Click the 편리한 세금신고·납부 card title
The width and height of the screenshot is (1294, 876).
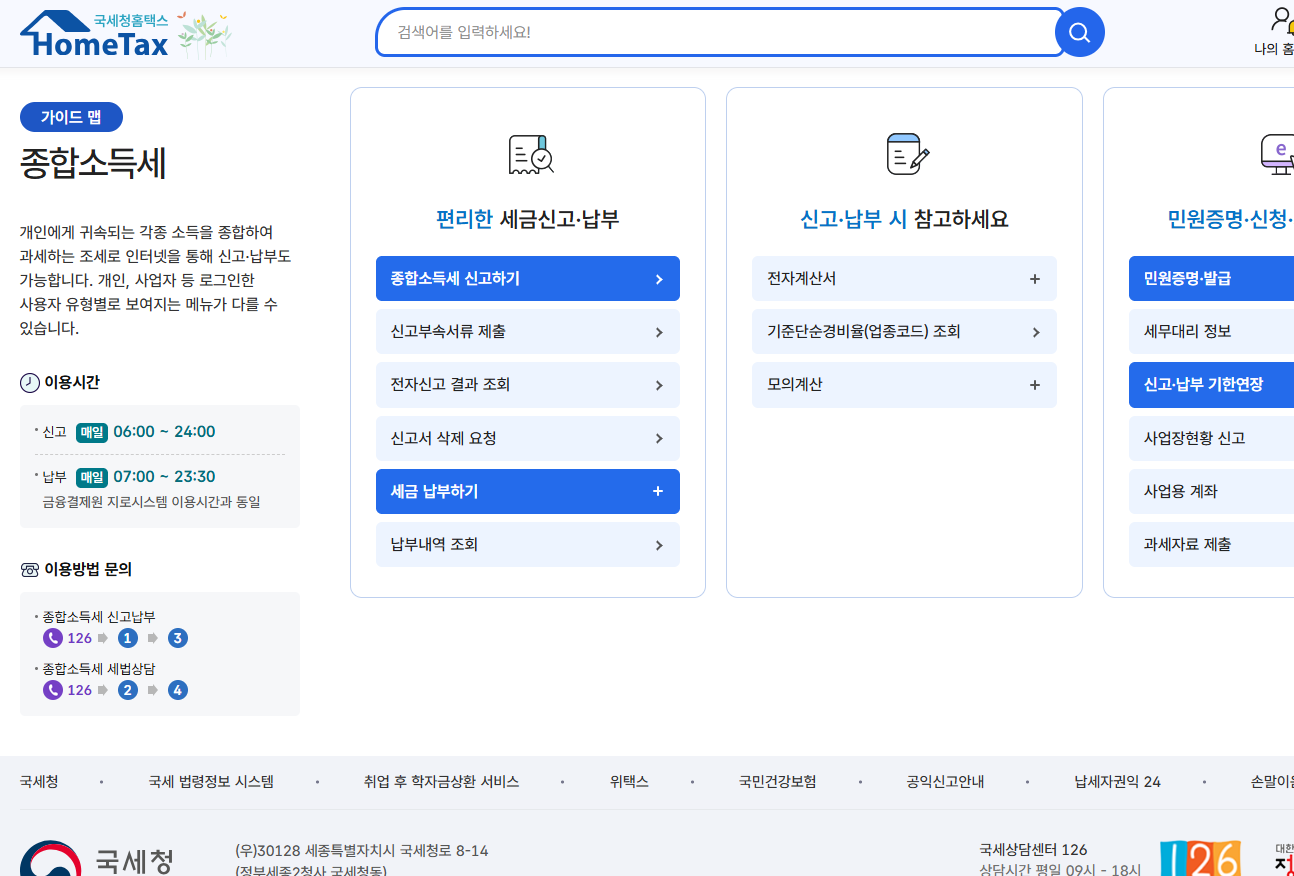[527, 219]
